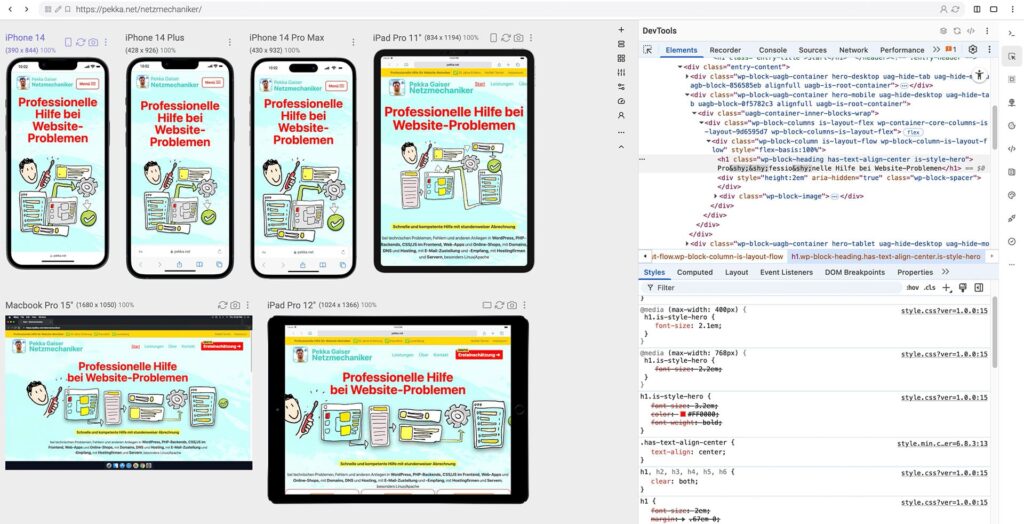Expand the hero-tablet container div node

coord(686,243)
